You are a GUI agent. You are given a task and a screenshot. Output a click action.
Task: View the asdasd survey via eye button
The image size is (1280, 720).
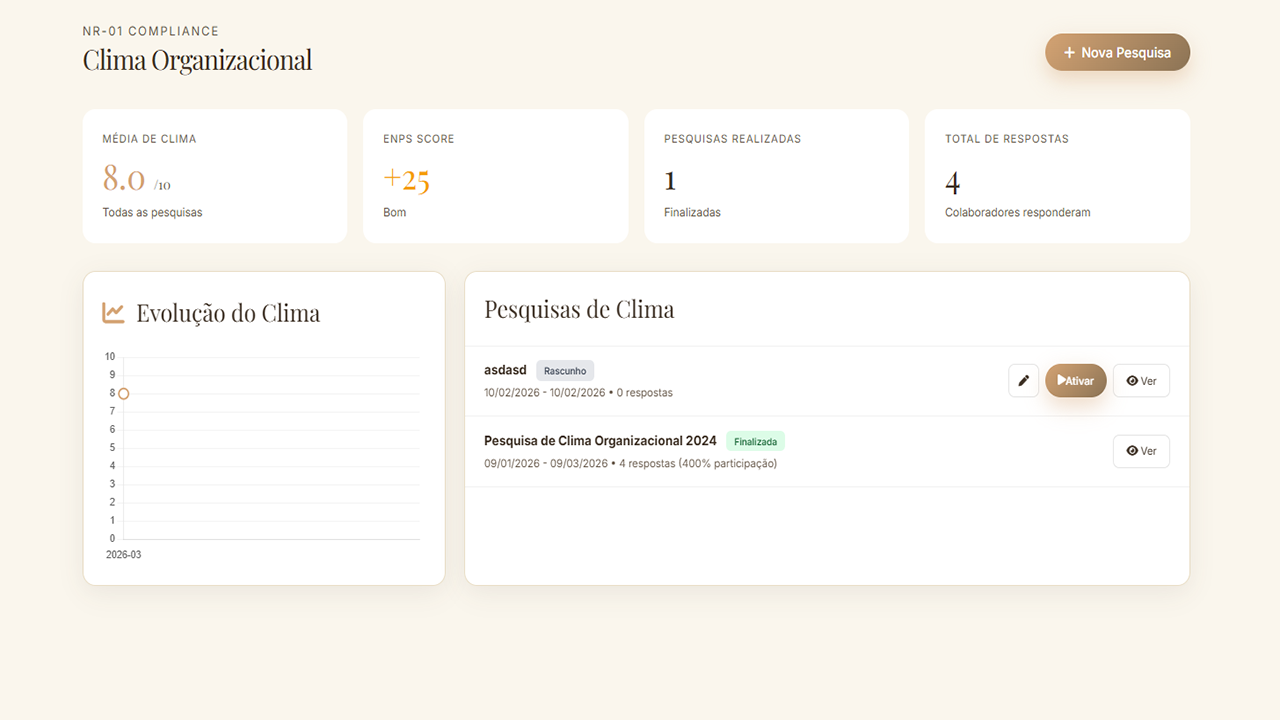1141,381
